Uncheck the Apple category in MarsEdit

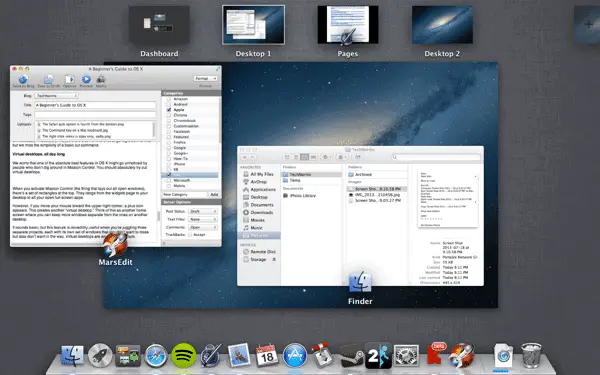[169, 110]
